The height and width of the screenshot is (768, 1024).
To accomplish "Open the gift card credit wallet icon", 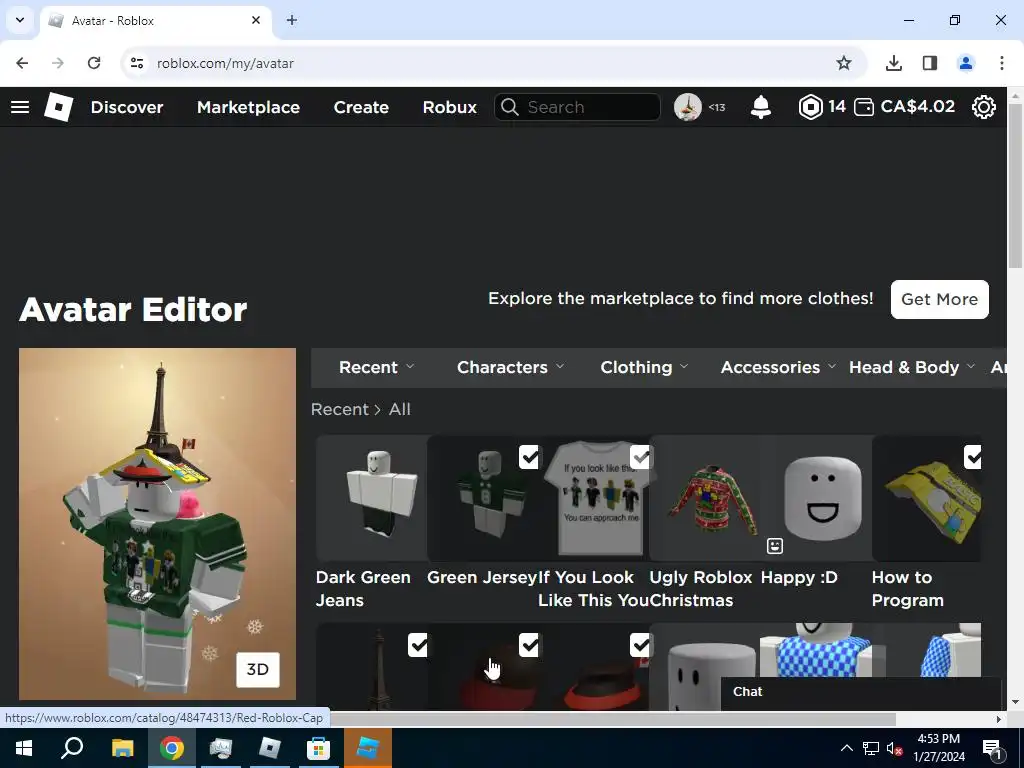I will [863, 107].
